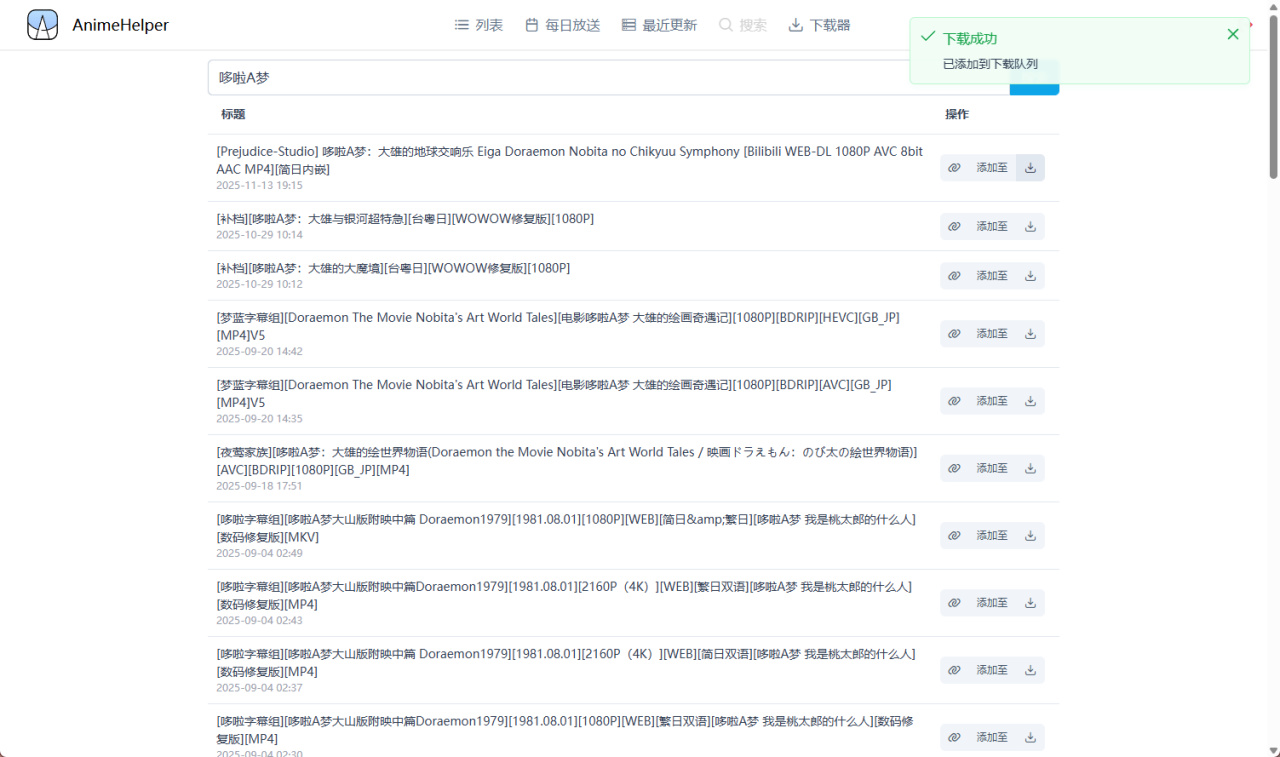Click 添加至 for 夜莺家族 绘世界物语

click(x=992, y=468)
